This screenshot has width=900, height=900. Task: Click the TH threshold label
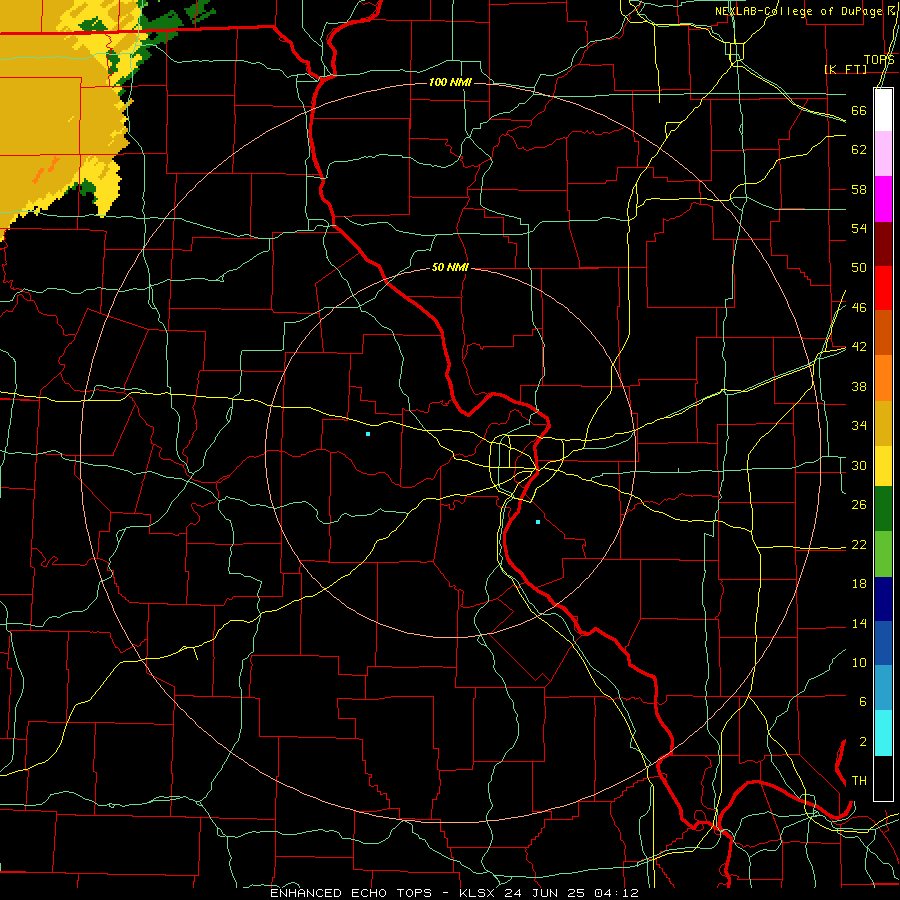point(859,780)
